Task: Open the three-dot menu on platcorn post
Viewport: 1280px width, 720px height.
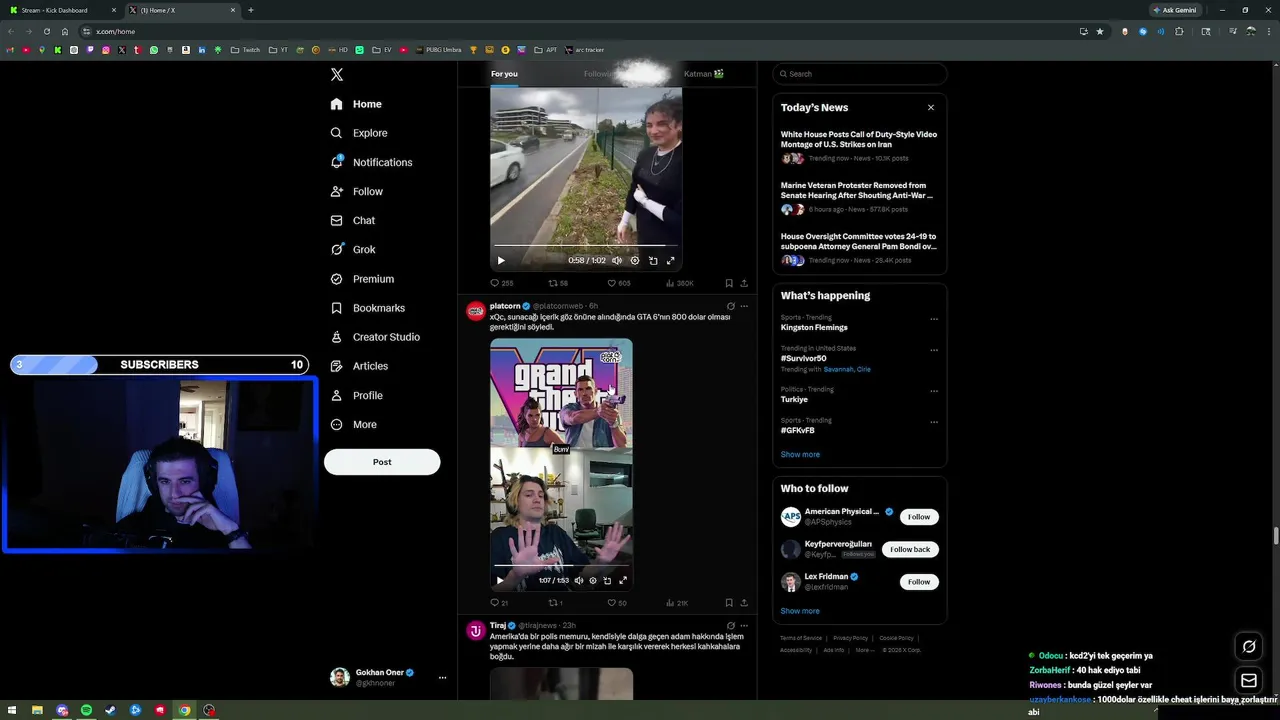Action: click(x=744, y=306)
